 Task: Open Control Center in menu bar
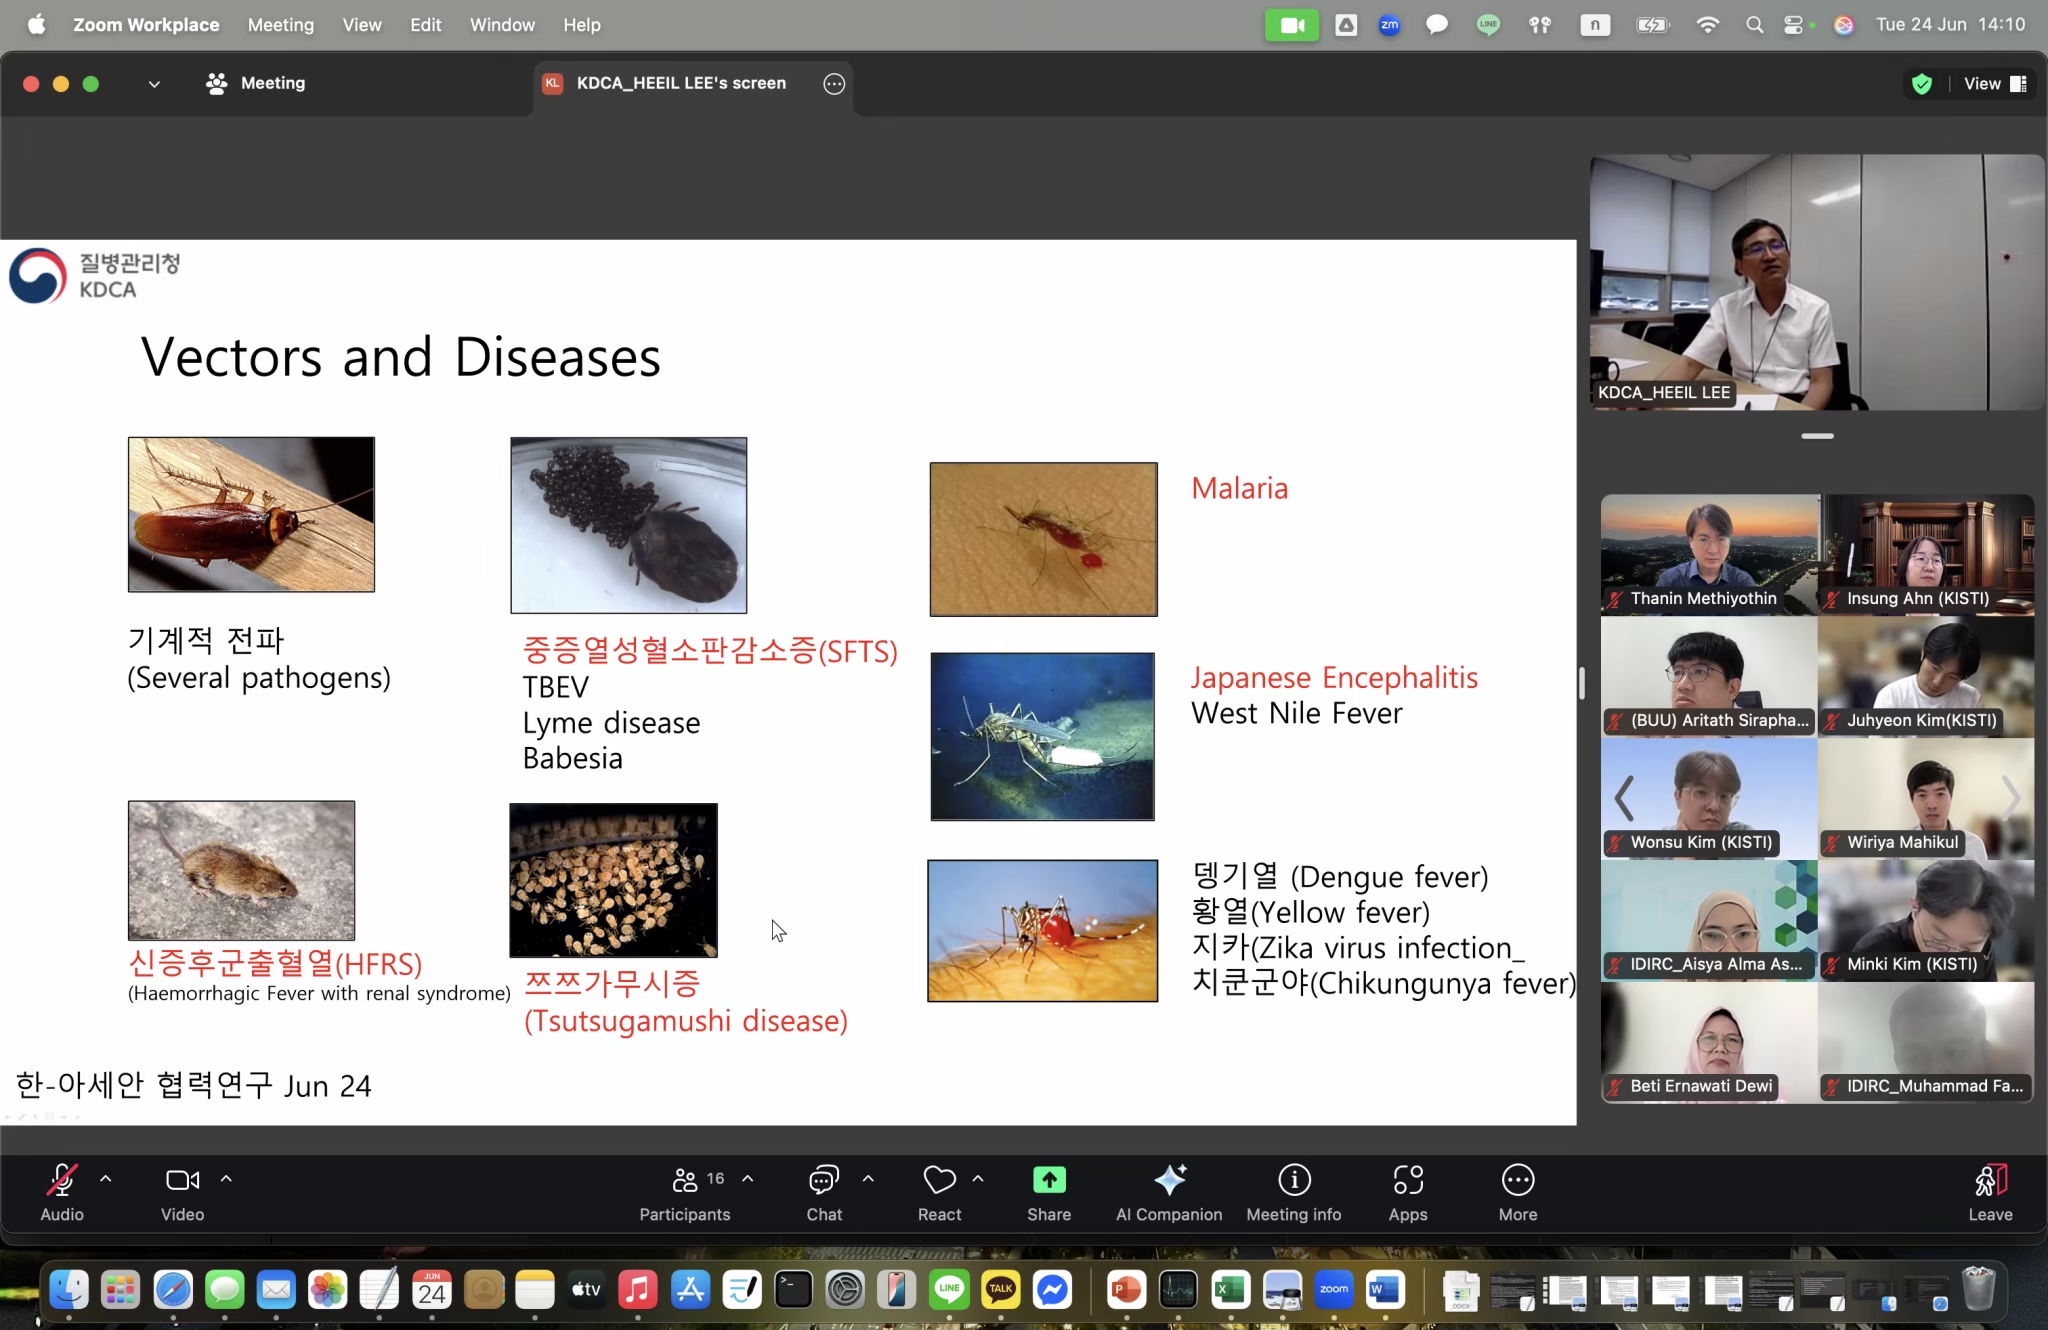tap(1795, 25)
